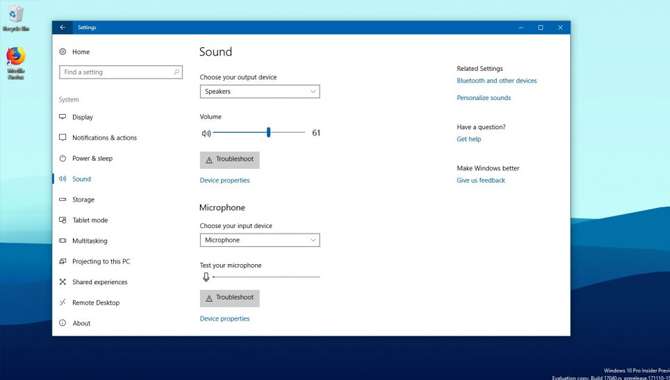670x380 pixels.
Task: Click the Get help link
Action: point(469,139)
